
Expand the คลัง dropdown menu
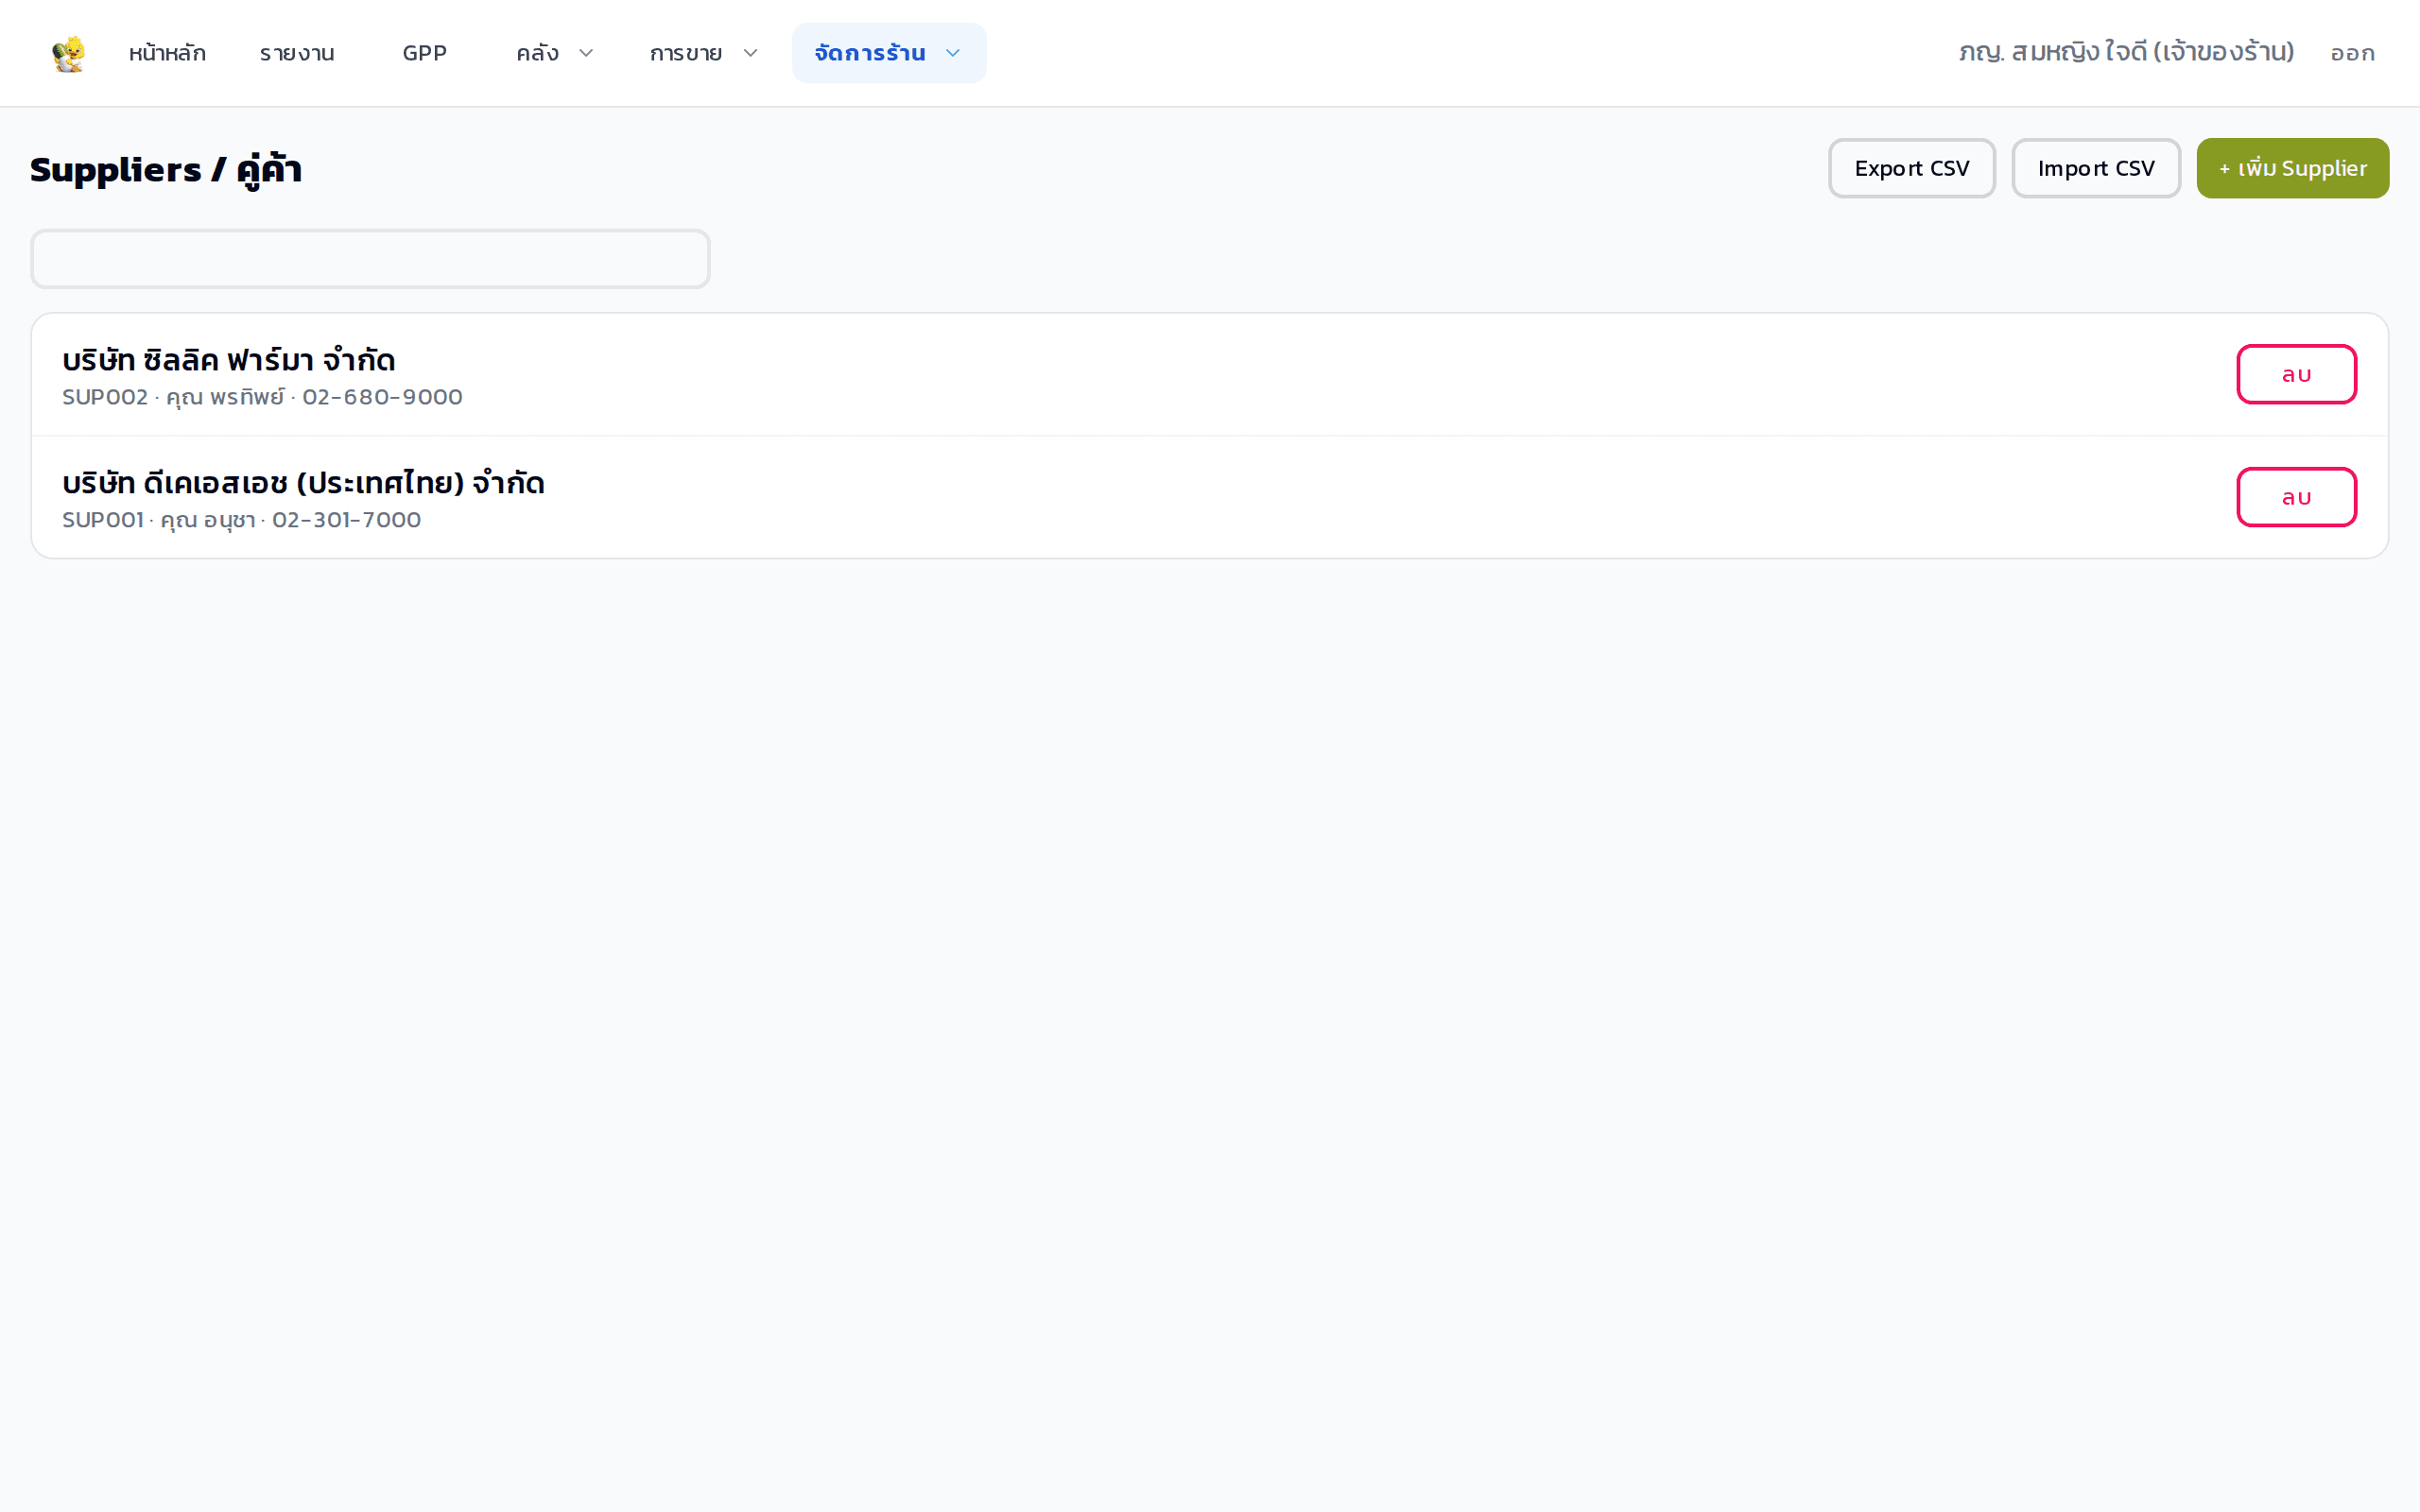coord(554,53)
